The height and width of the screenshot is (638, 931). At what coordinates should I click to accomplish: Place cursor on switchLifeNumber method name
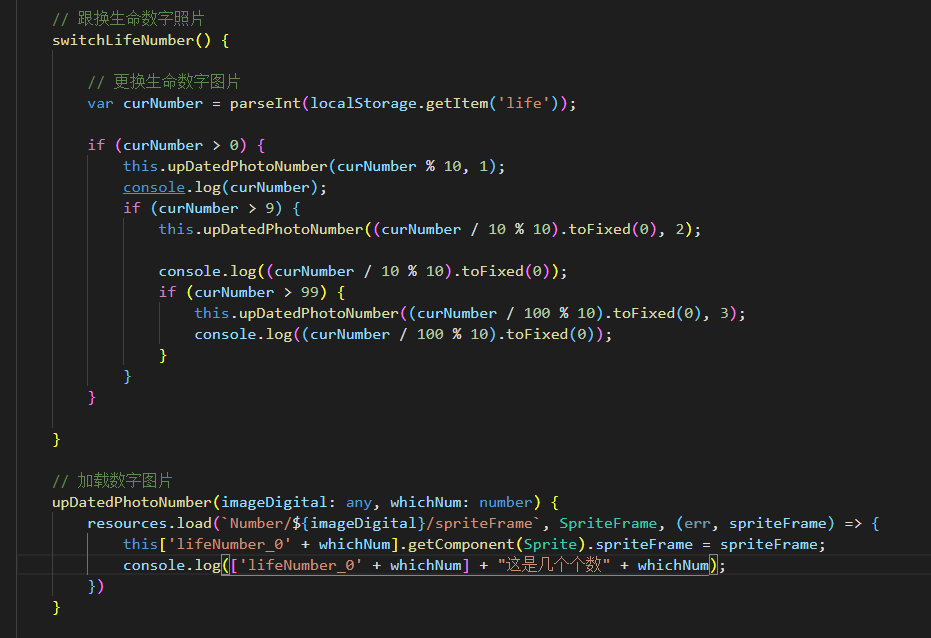(x=123, y=40)
